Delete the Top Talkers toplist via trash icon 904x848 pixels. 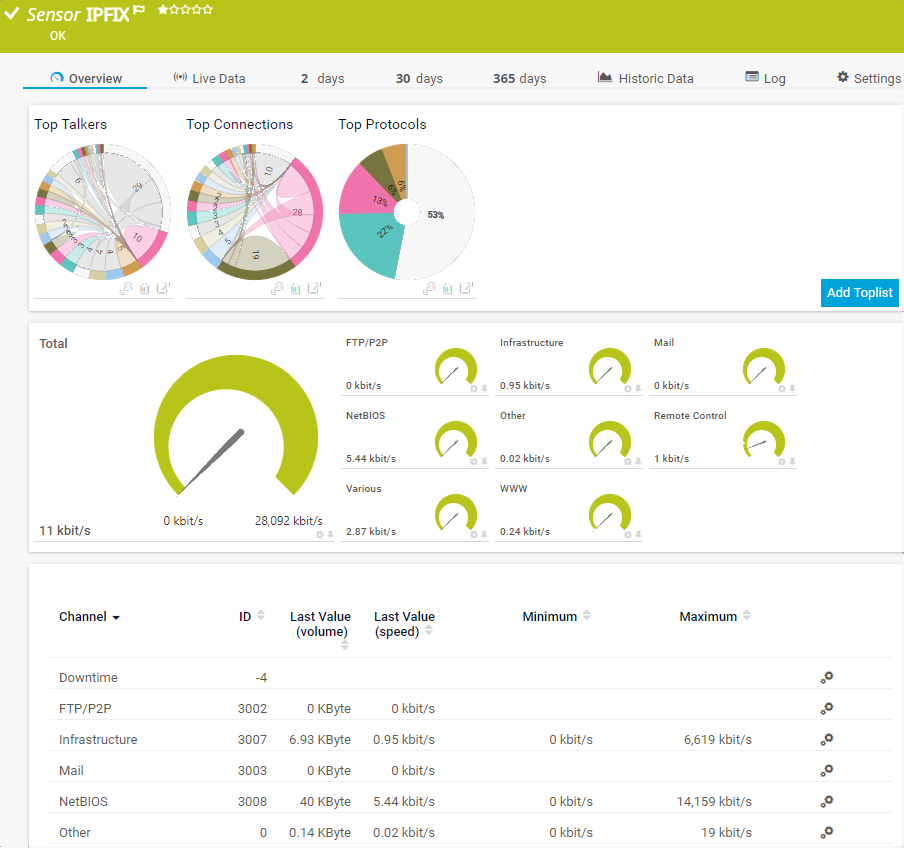(144, 288)
